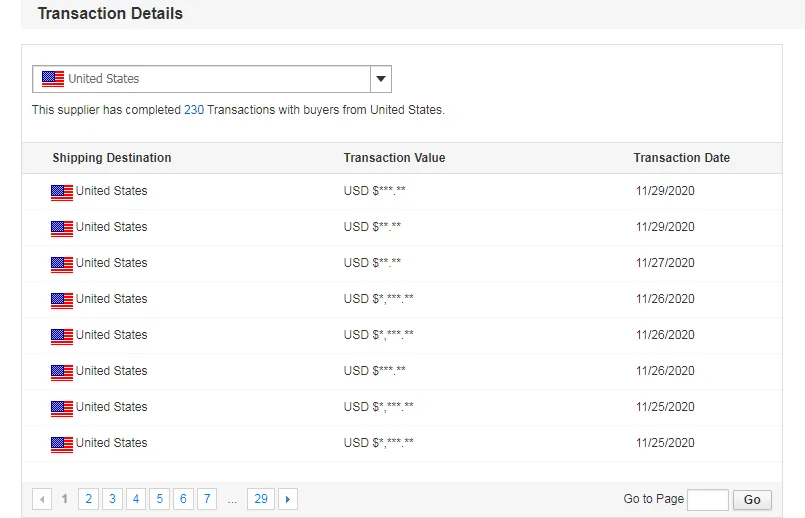805x518 pixels.
Task: Click the 230 transactions link
Action: 193,110
